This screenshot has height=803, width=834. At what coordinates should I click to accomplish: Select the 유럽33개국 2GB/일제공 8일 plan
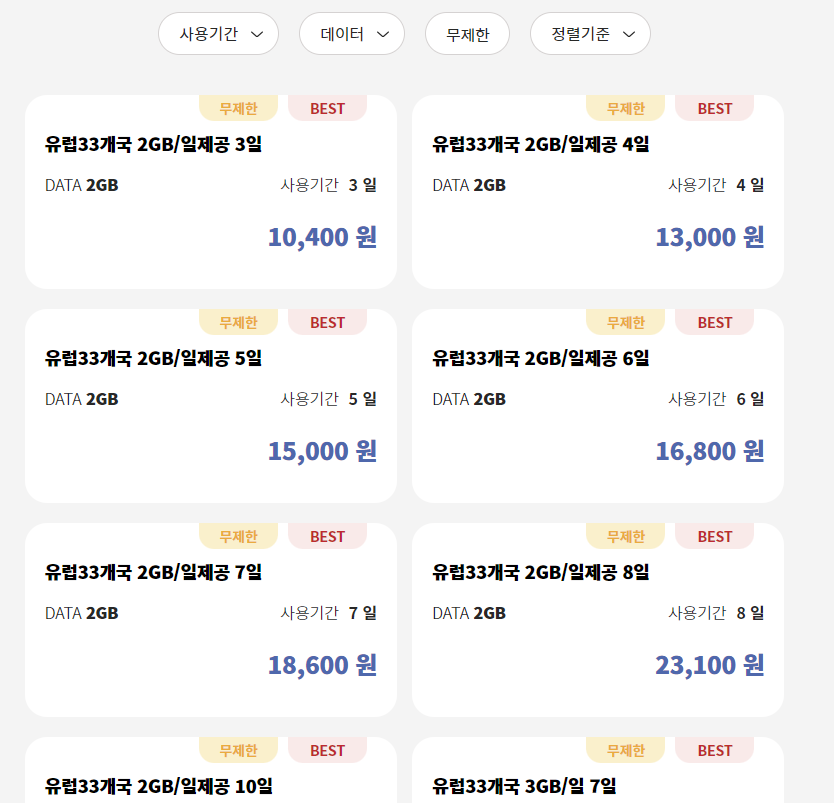coord(540,572)
